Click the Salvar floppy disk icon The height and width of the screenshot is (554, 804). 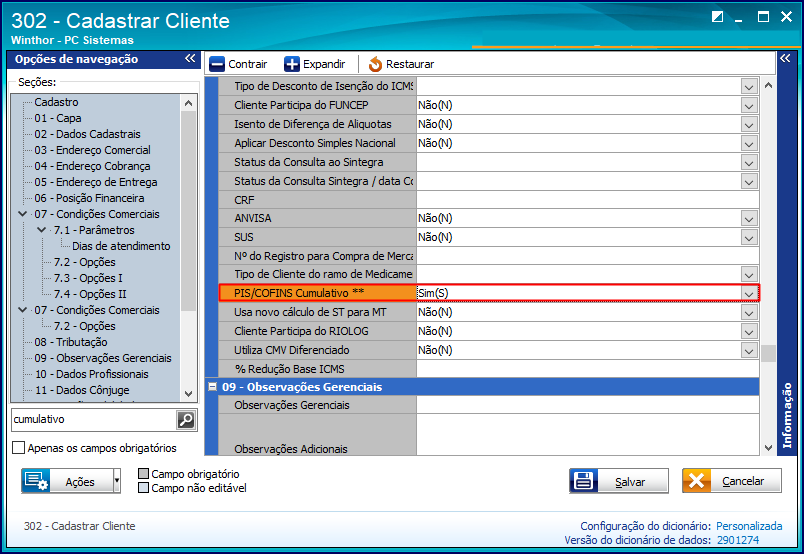584,481
